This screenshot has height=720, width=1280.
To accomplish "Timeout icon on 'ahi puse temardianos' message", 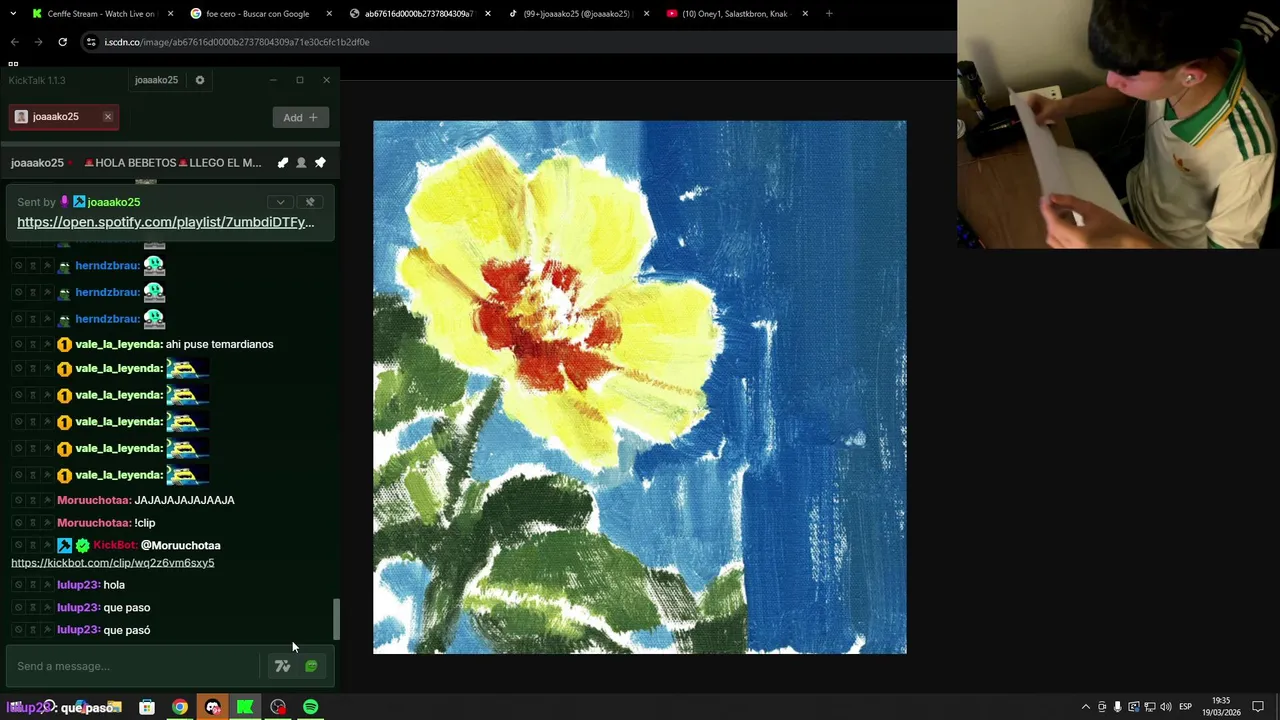I will 32,344.
